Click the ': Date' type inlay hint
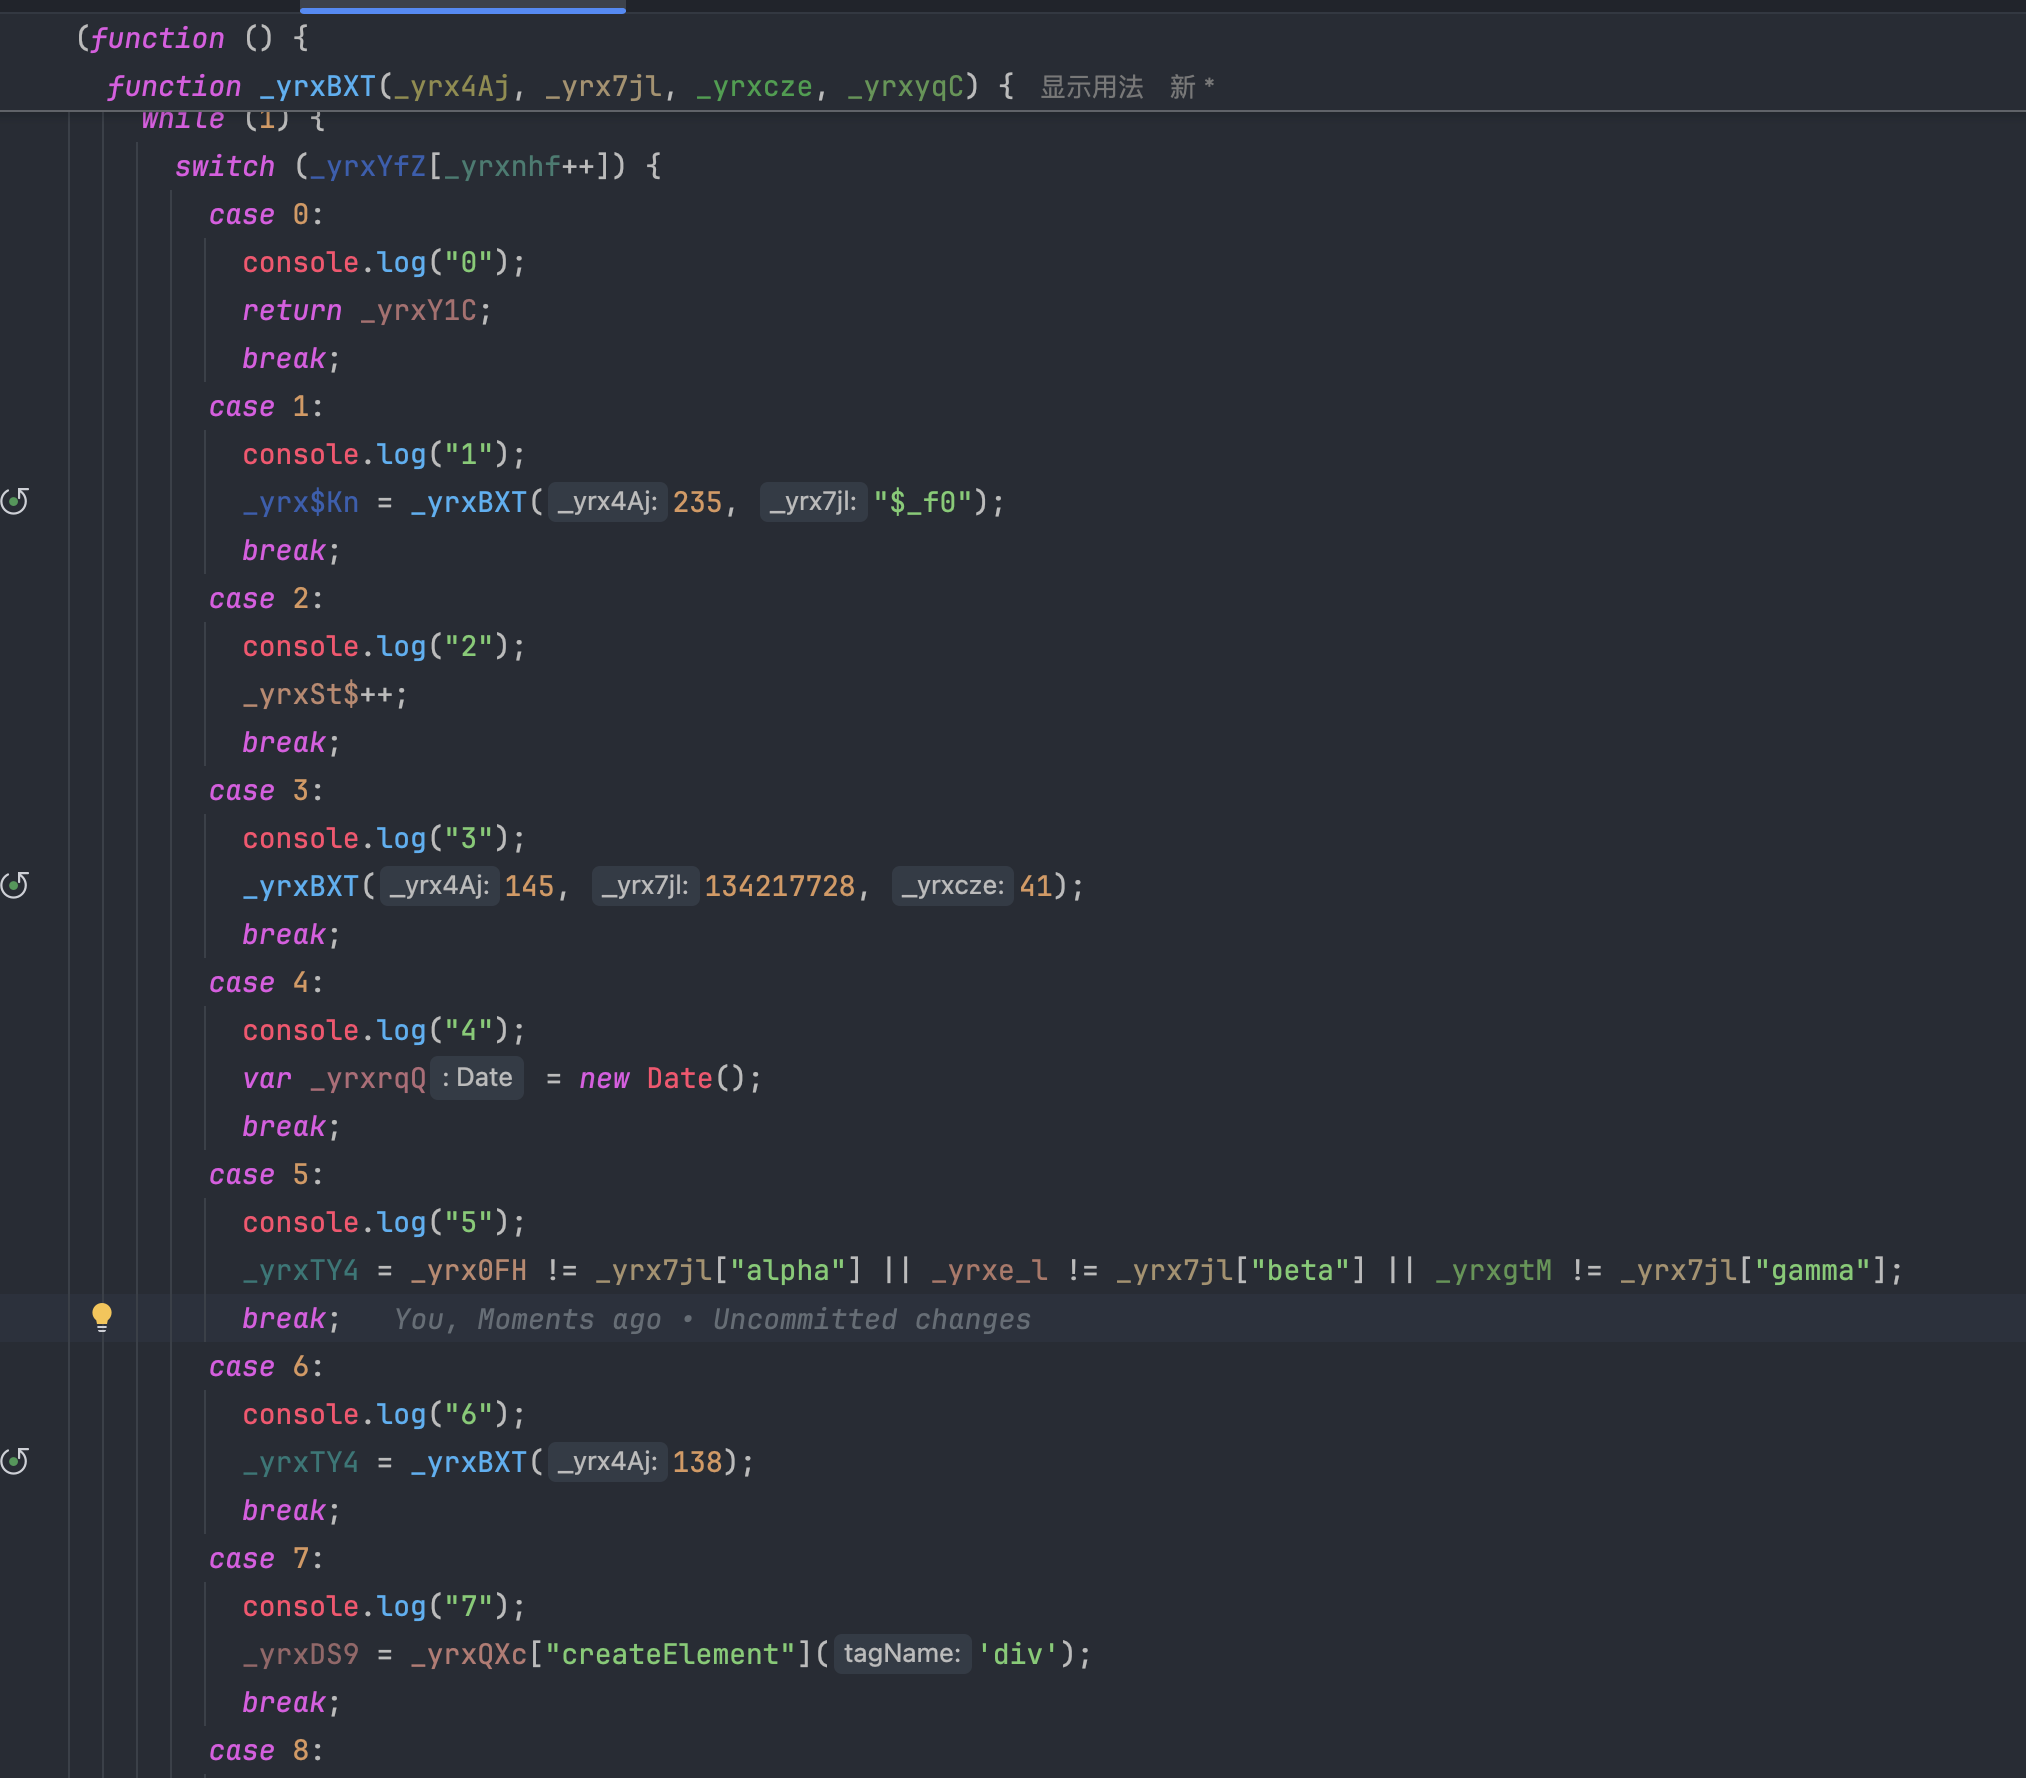 (477, 1078)
